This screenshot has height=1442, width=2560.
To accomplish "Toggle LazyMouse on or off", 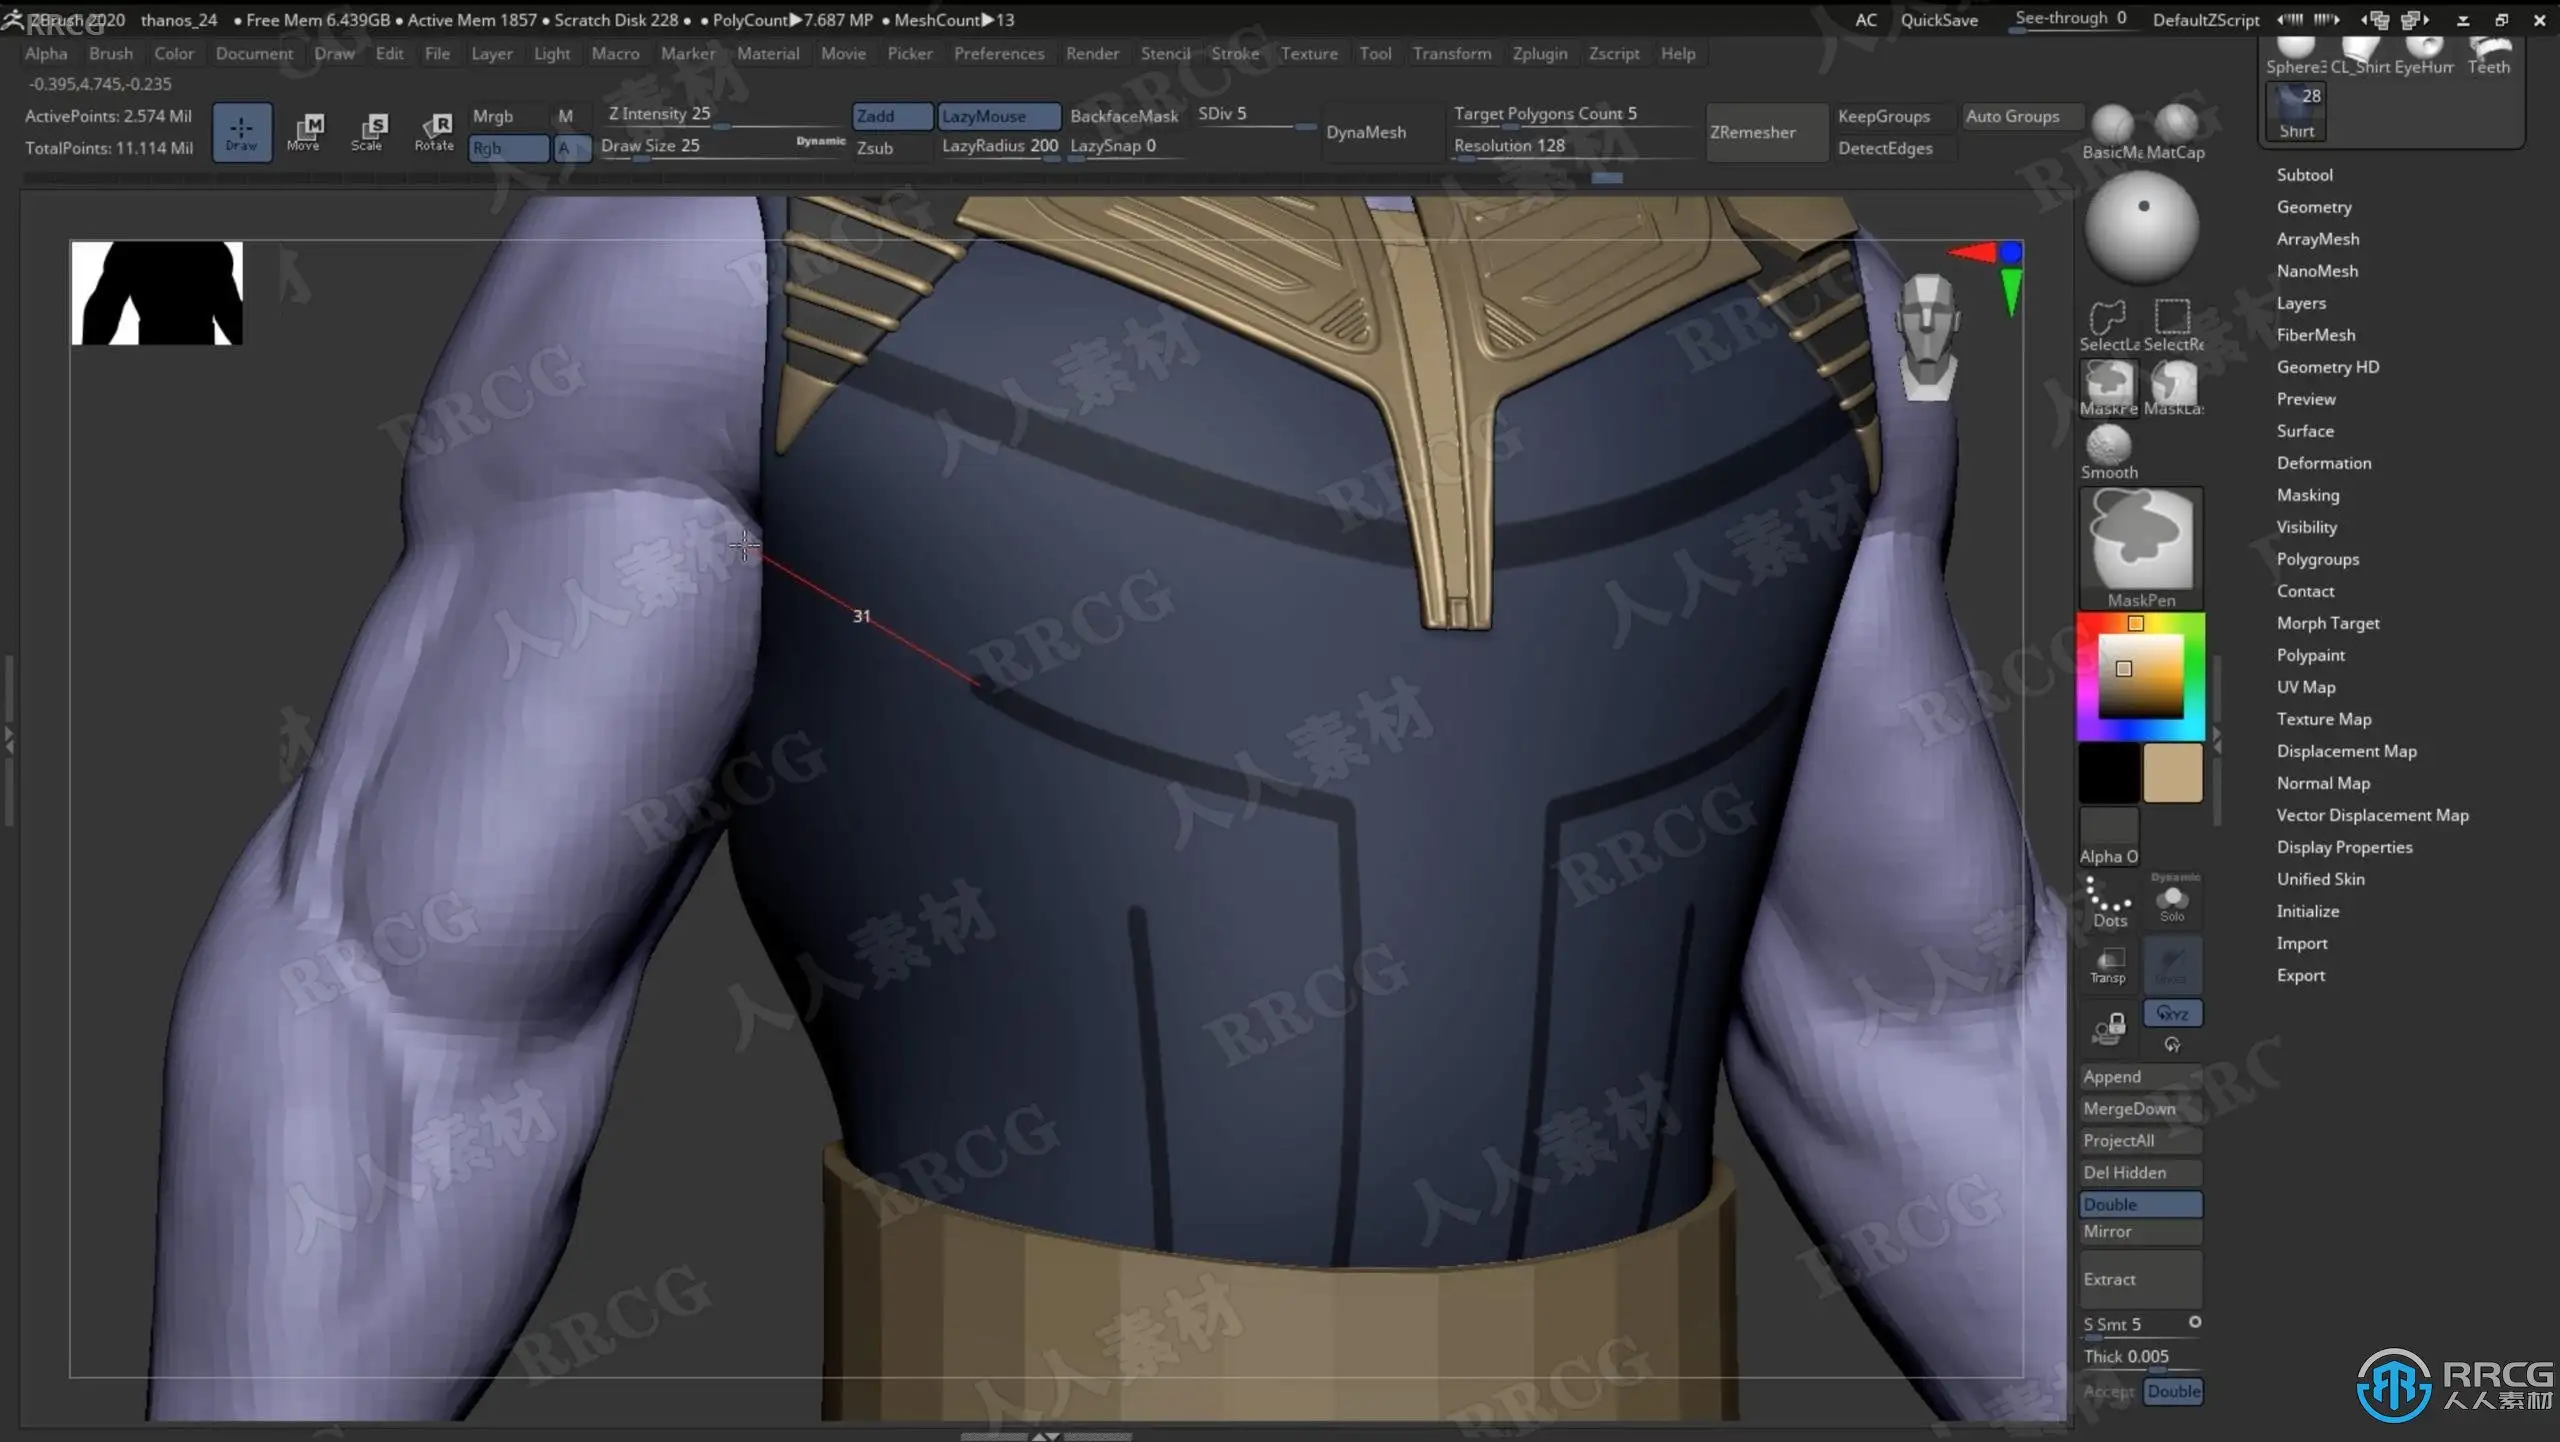I will [x=997, y=116].
